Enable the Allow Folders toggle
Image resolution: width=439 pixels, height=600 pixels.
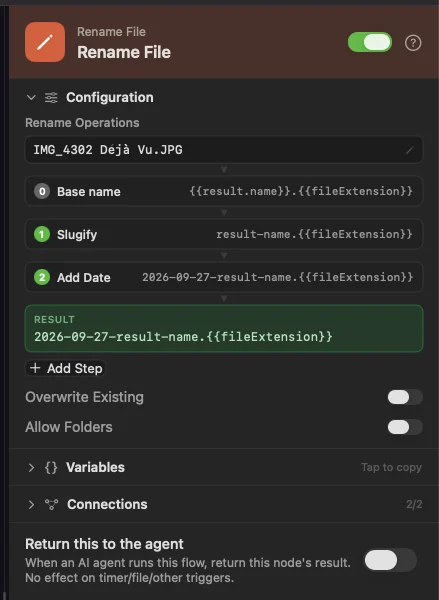(x=405, y=427)
